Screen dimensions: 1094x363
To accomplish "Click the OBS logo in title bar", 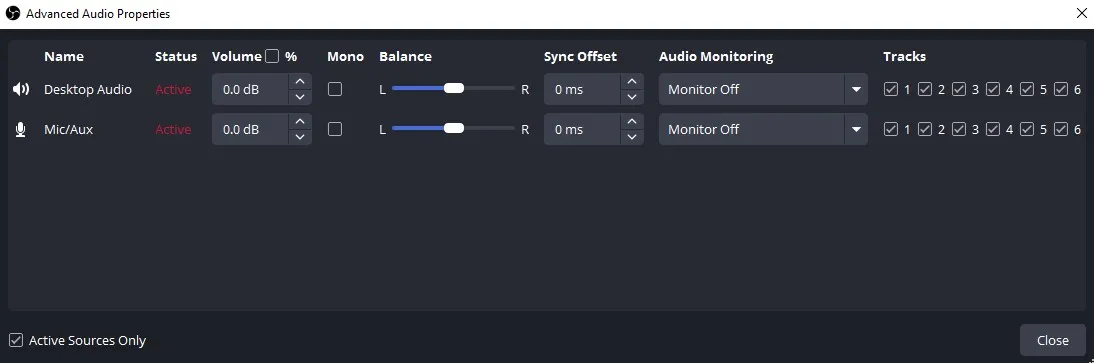I will pos(13,13).
